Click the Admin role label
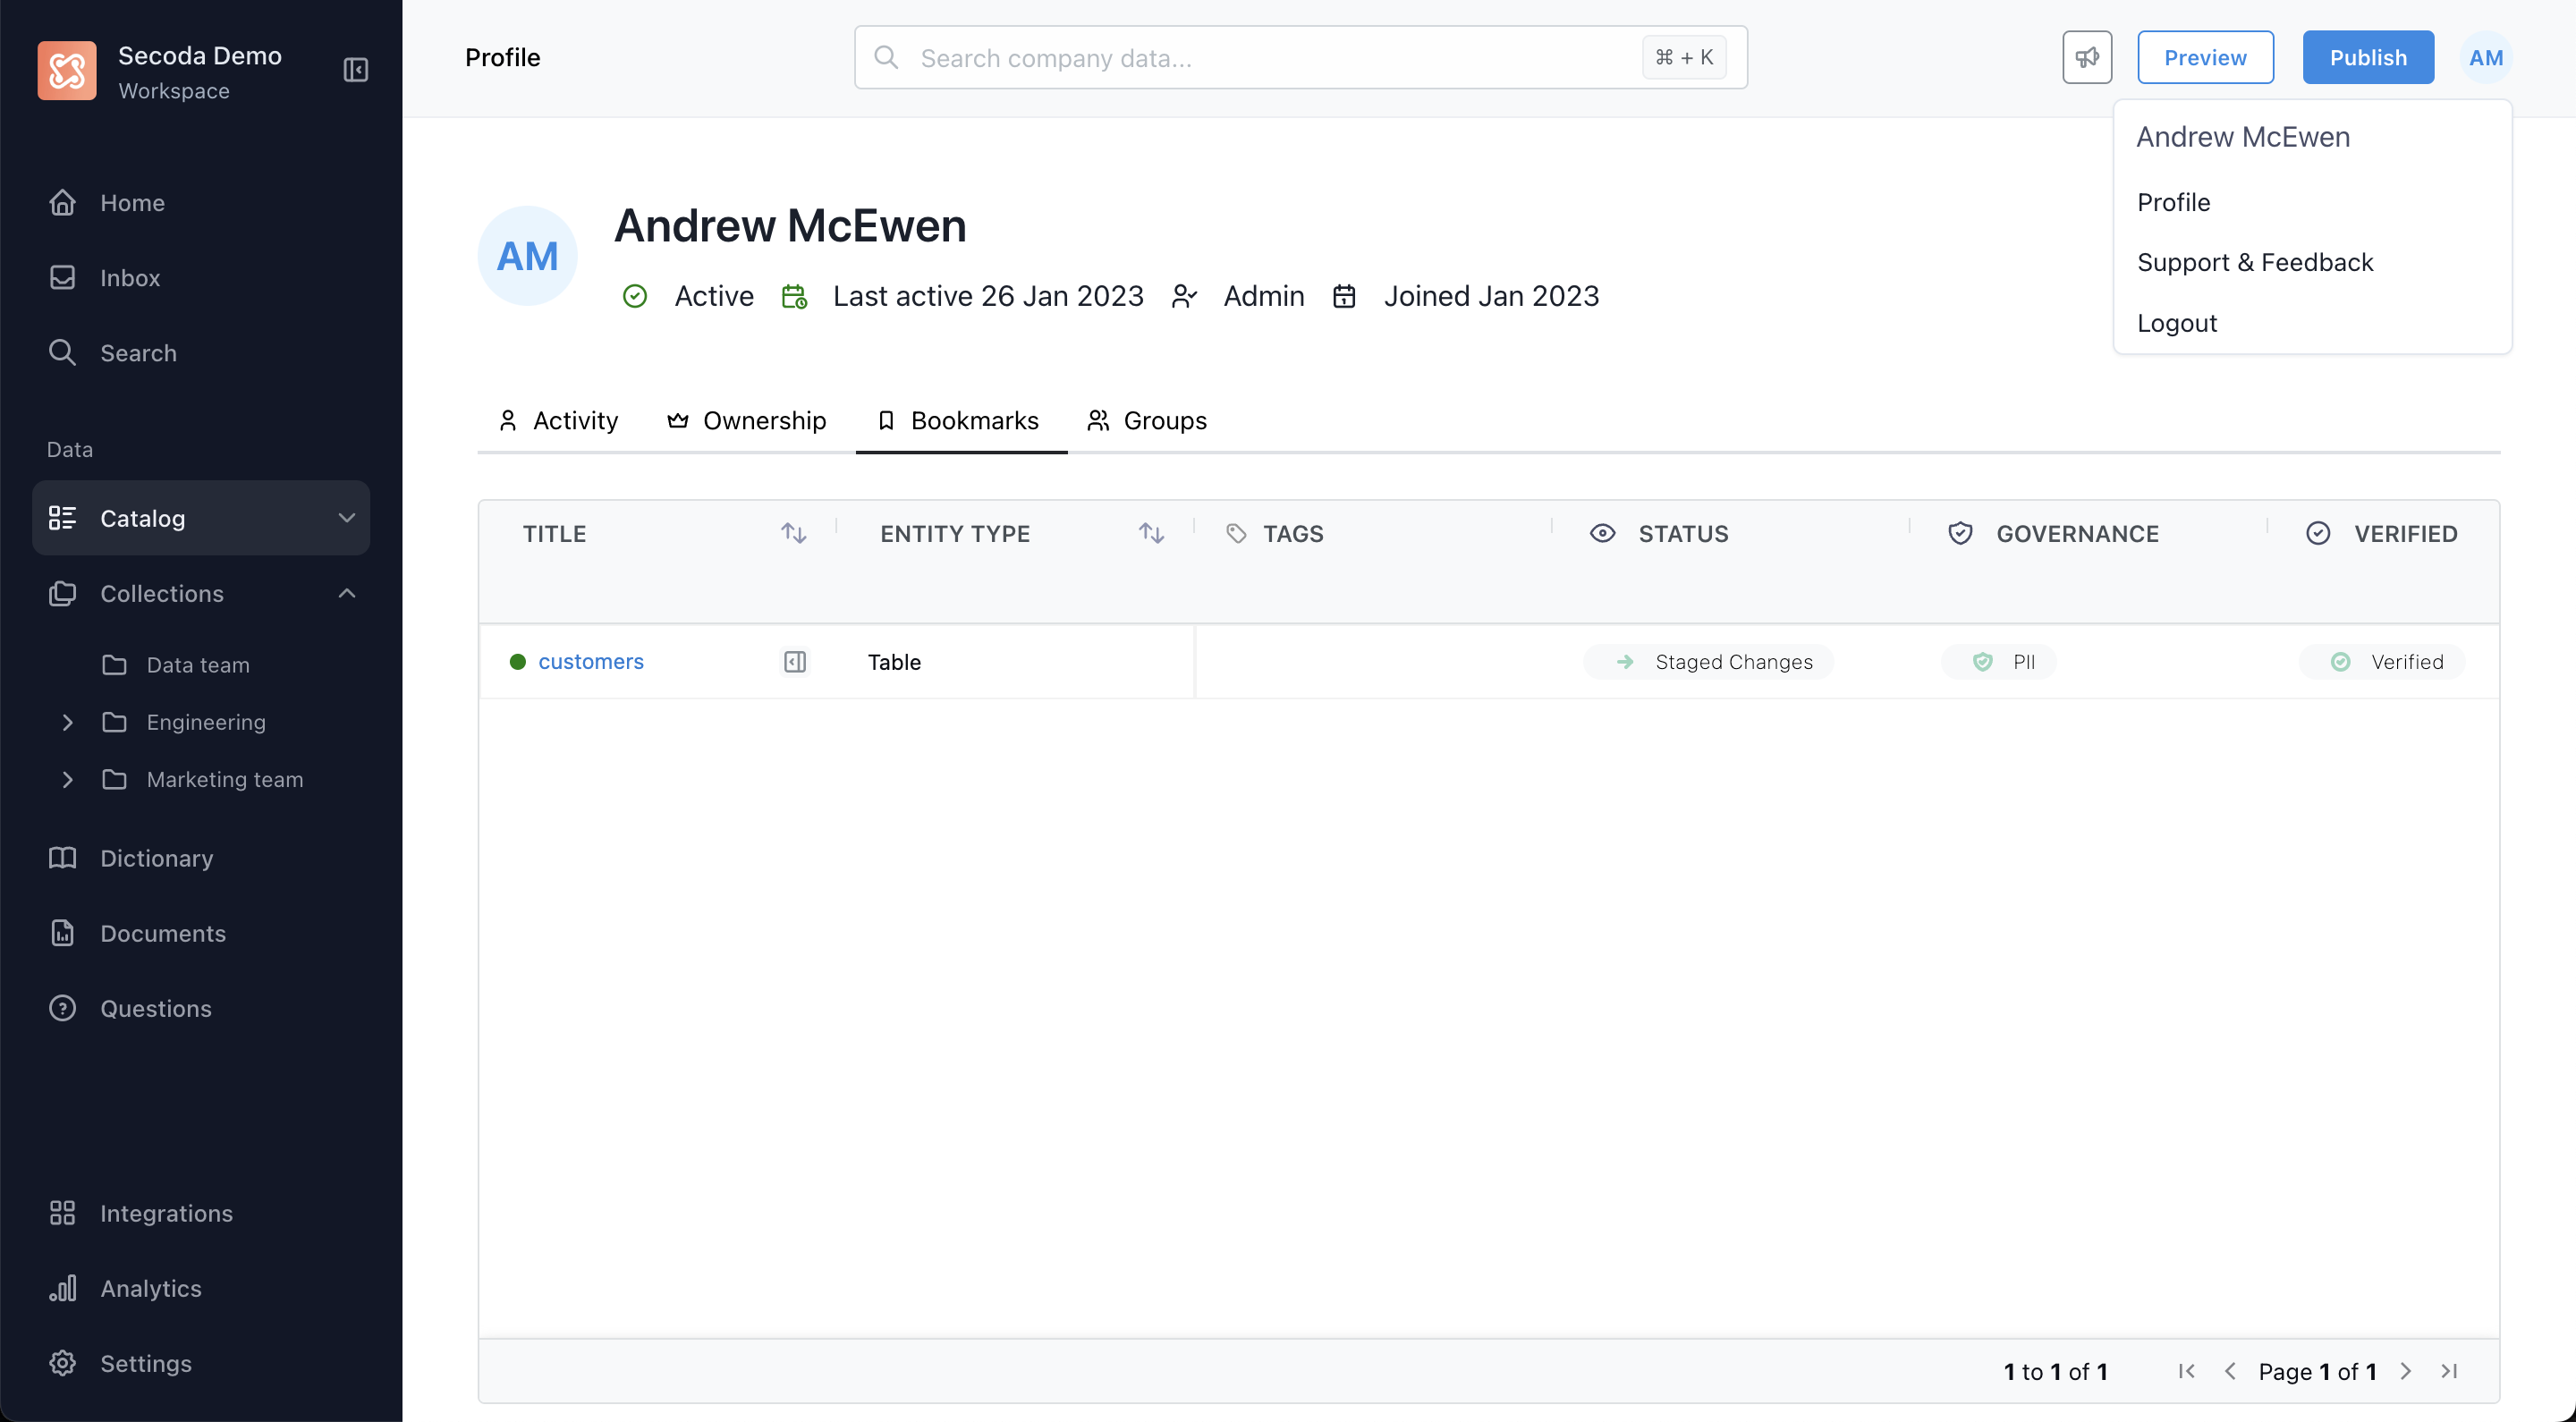The width and height of the screenshot is (2576, 1422). pos(1264,296)
